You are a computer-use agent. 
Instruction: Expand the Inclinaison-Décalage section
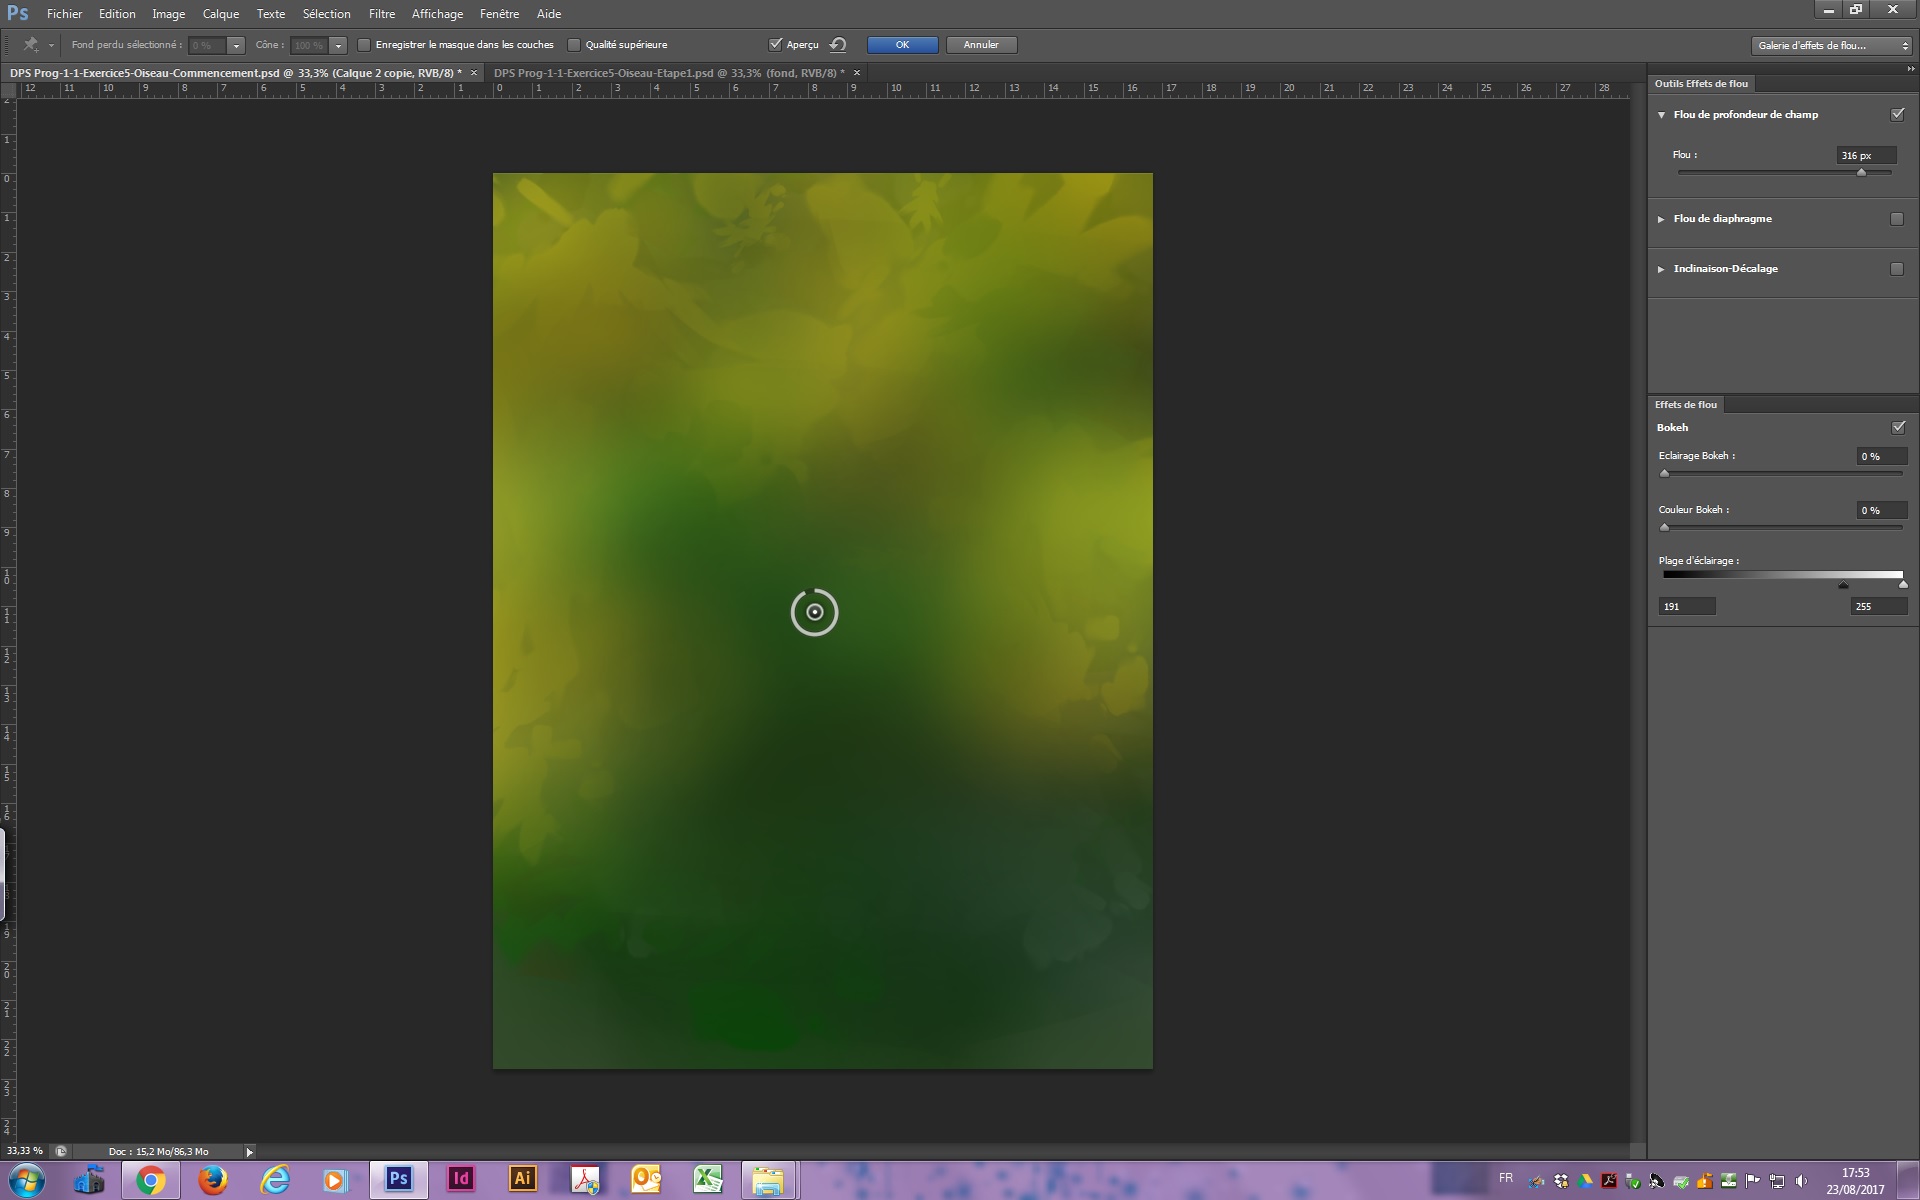coord(1661,269)
